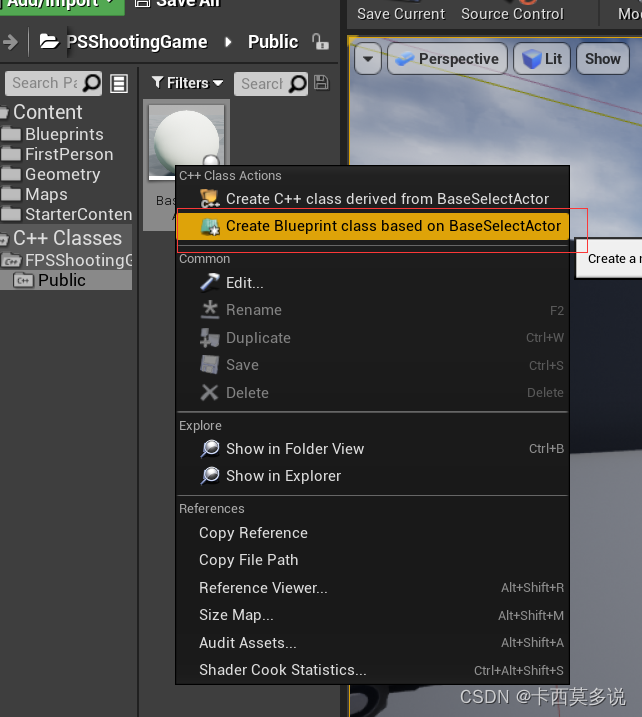Open Shader Cook Statistics...

pos(373,670)
